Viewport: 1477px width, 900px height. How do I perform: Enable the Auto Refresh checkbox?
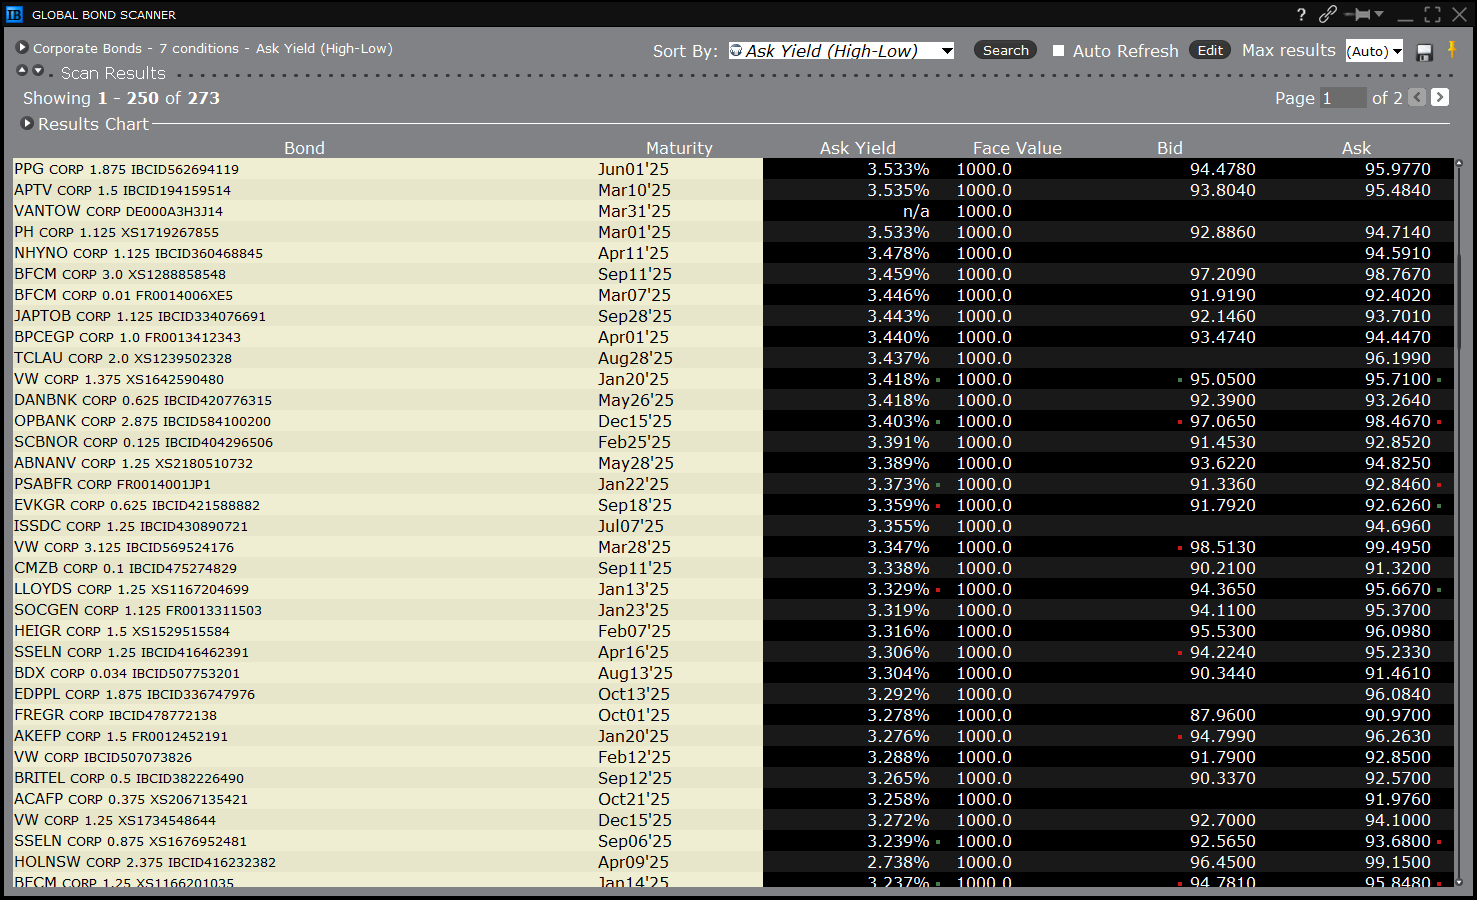(x=1058, y=50)
